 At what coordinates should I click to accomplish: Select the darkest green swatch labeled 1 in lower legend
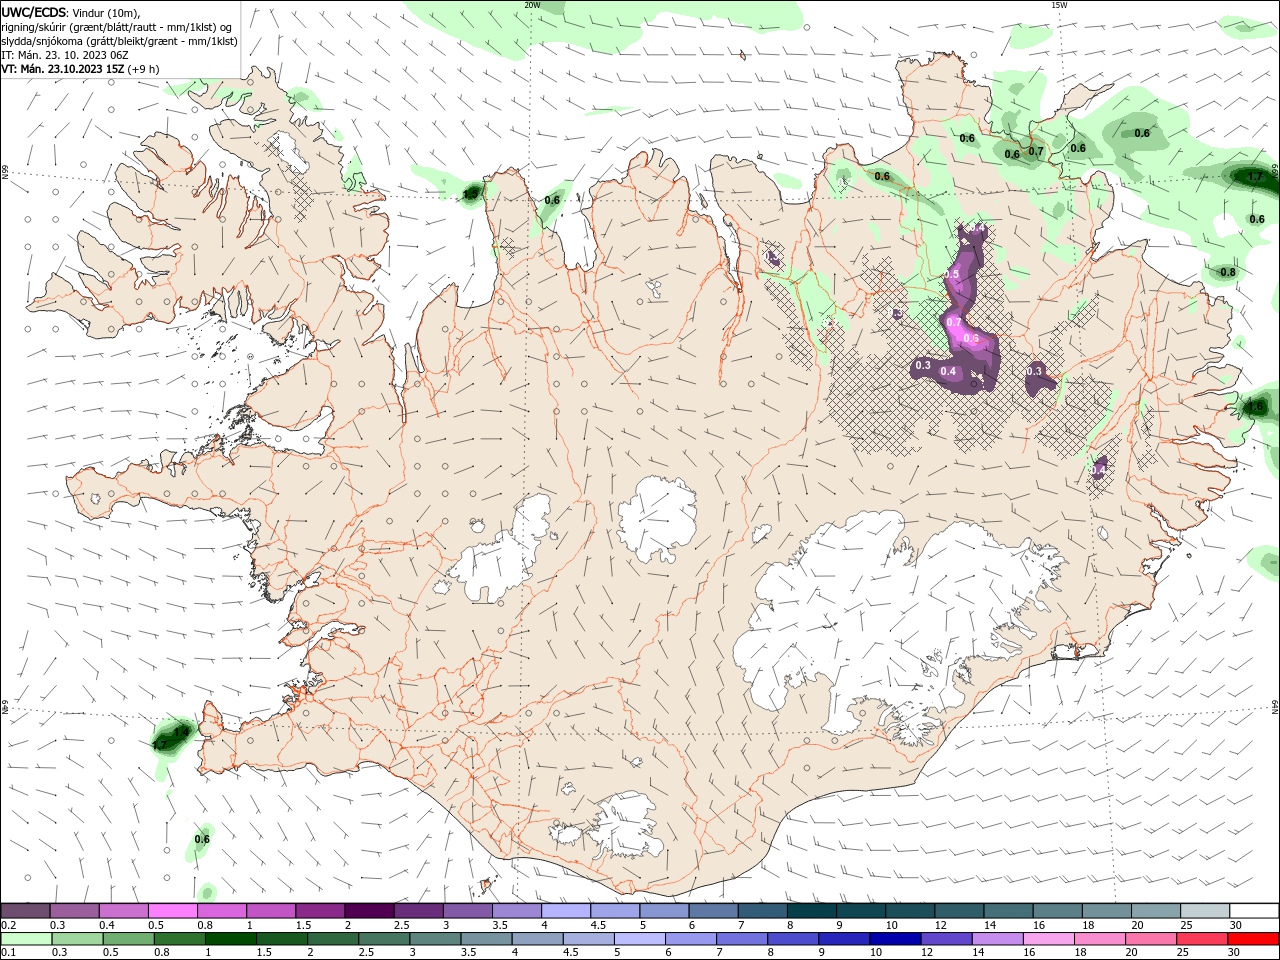pyautogui.click(x=231, y=939)
